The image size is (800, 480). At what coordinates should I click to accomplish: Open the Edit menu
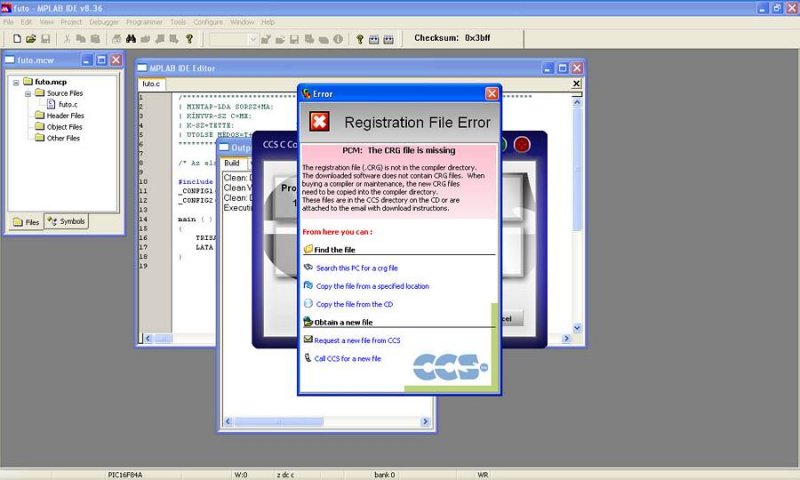[26, 22]
